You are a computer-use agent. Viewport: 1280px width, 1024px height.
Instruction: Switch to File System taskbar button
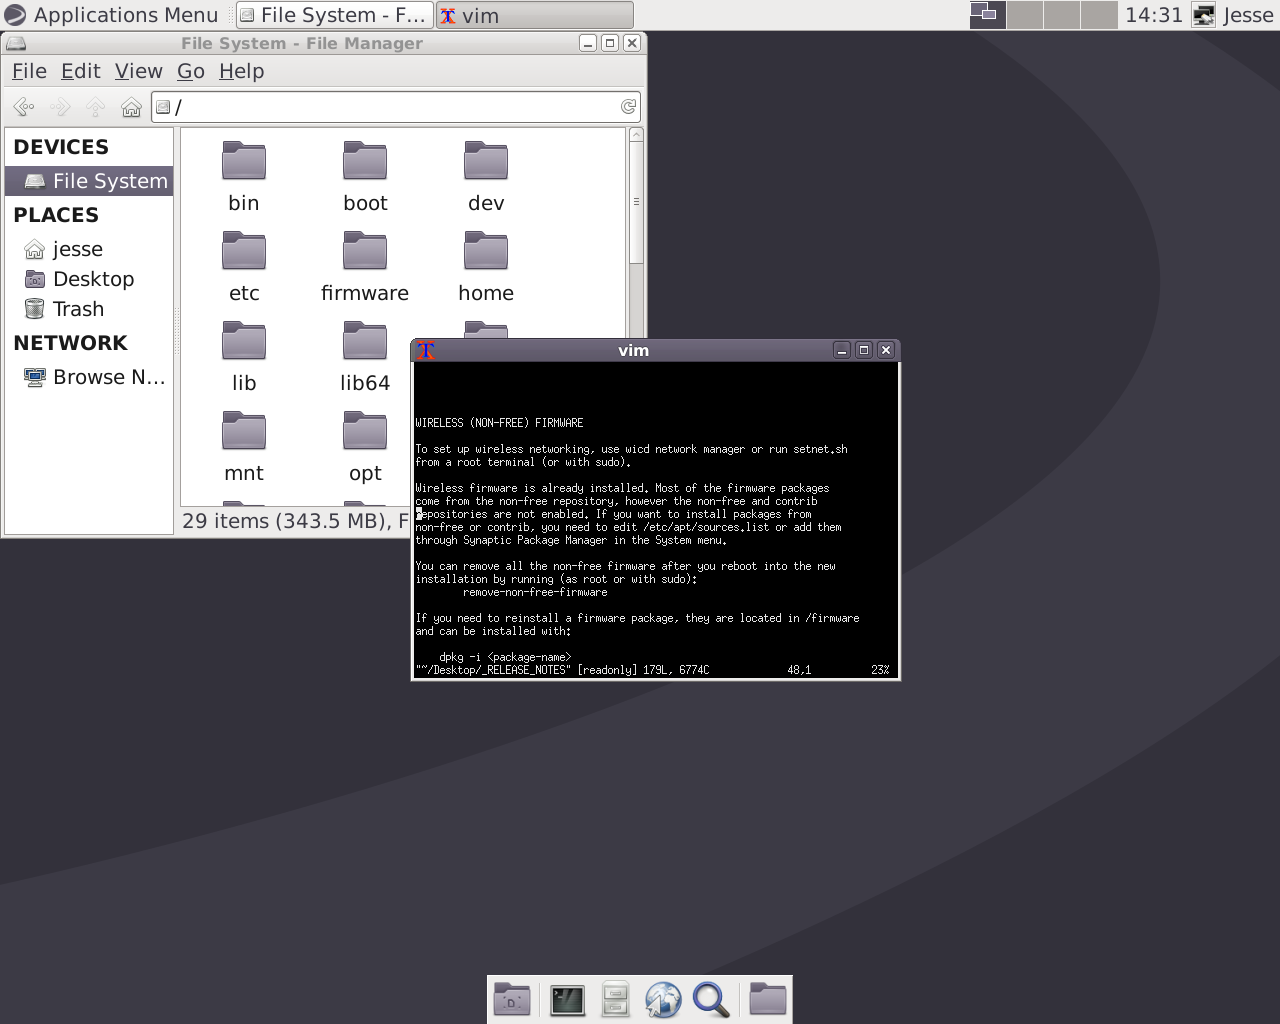tap(335, 15)
